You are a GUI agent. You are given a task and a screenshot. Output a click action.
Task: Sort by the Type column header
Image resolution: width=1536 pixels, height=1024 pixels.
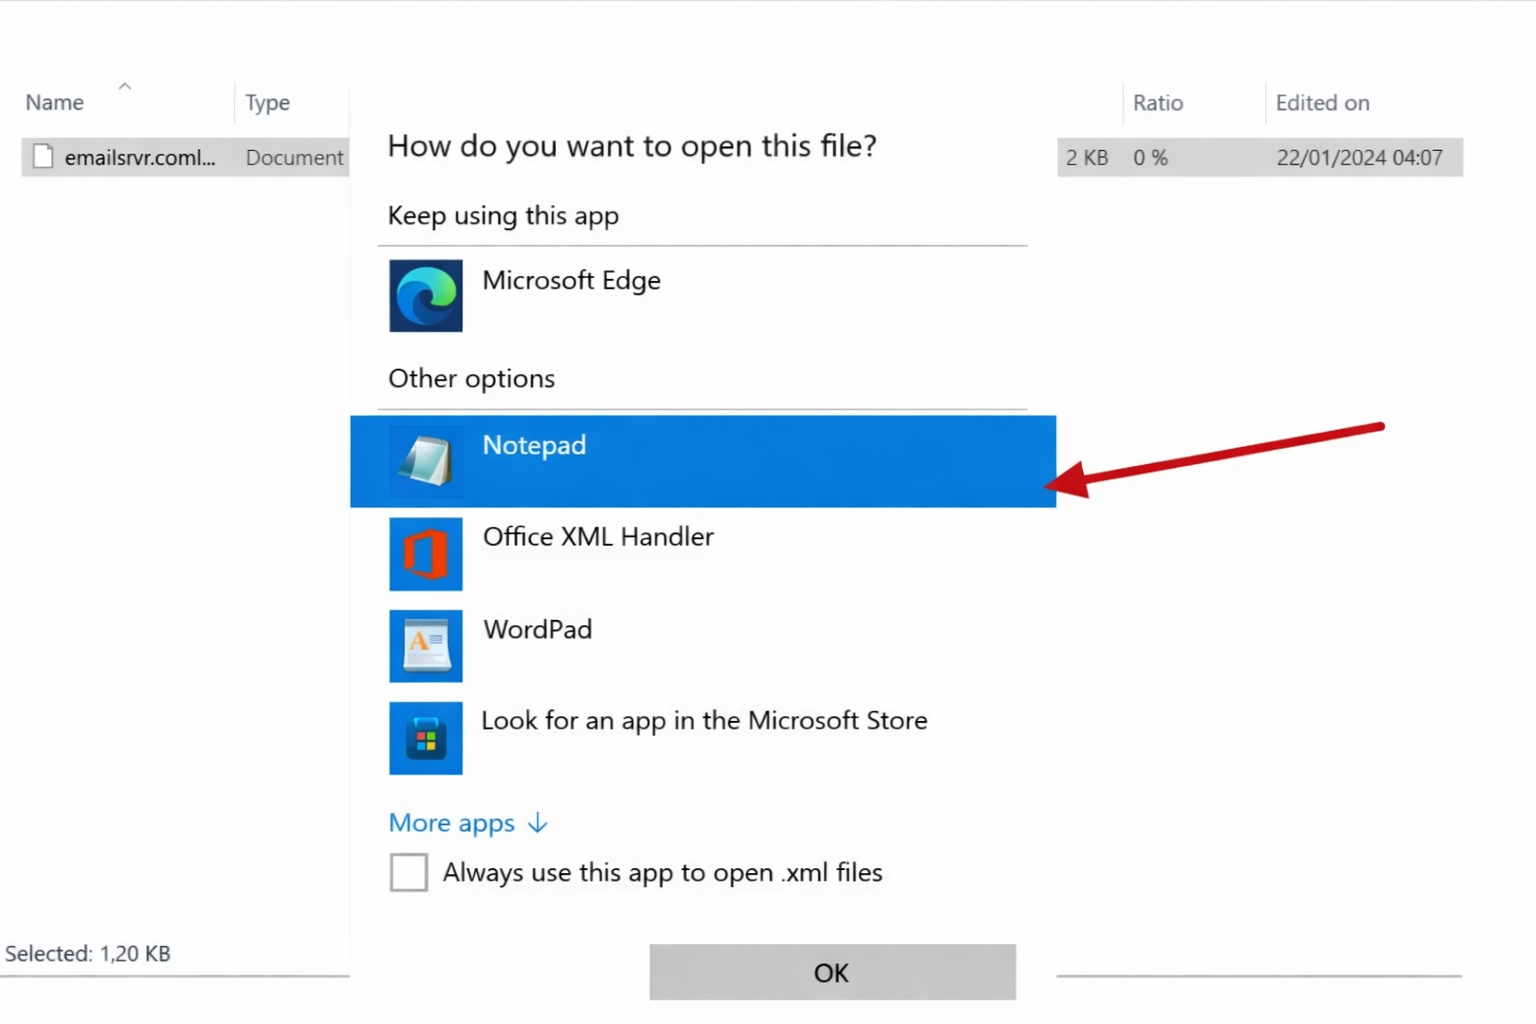[268, 102]
